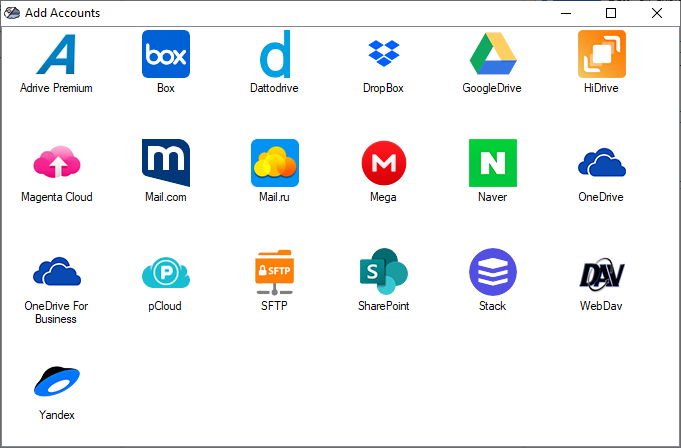The height and width of the screenshot is (448, 681).
Task: Choose the WebDav 'DAV' icon
Action: click(602, 273)
